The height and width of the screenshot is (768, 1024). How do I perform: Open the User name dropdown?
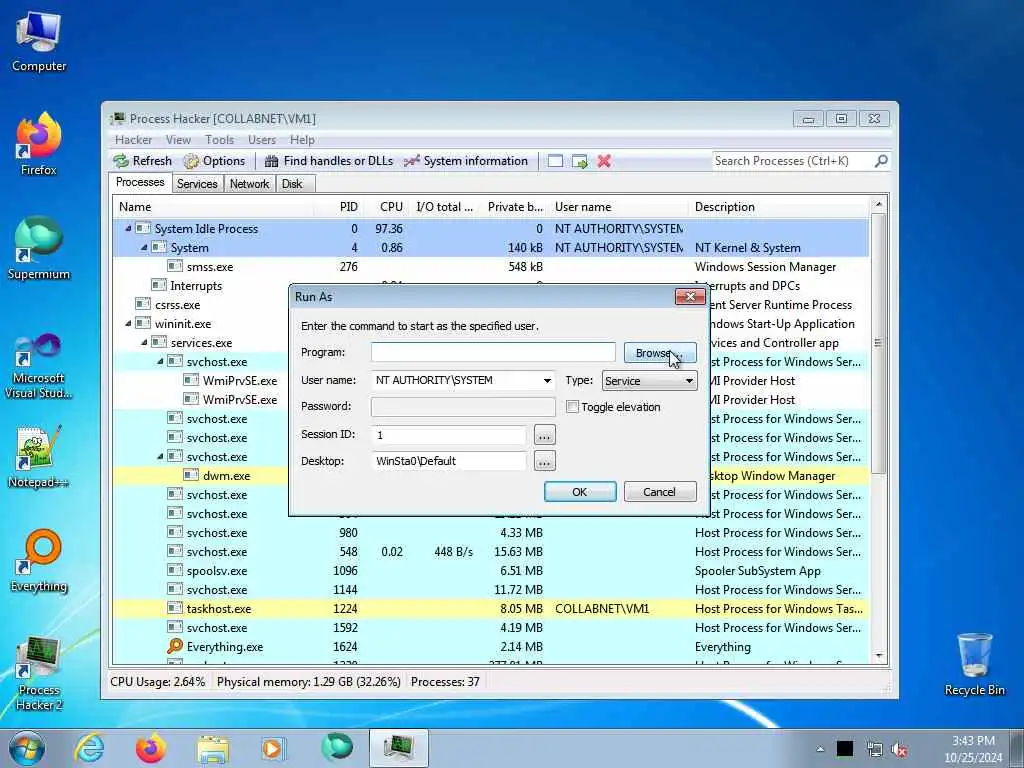point(547,381)
